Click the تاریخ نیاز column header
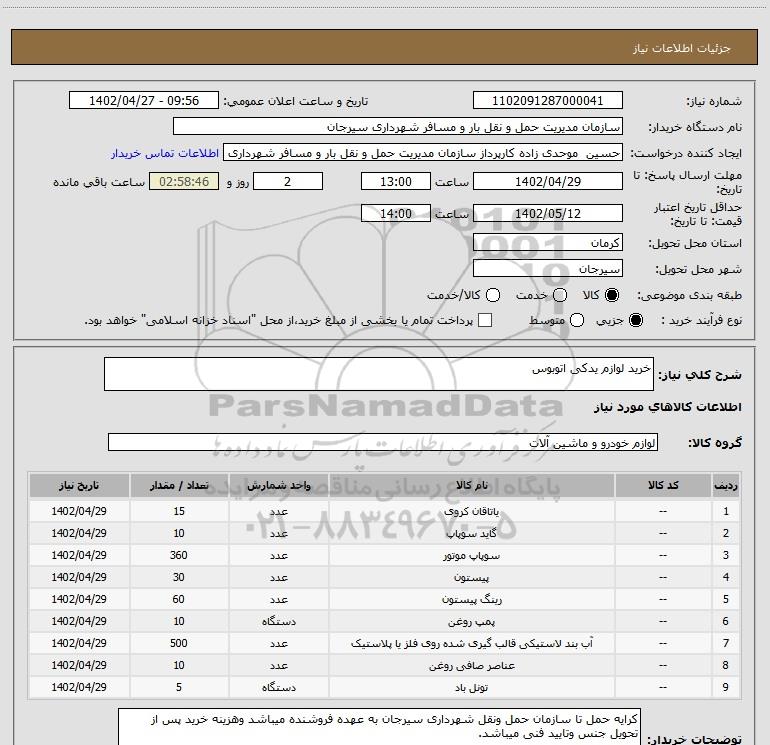 pos(79,485)
